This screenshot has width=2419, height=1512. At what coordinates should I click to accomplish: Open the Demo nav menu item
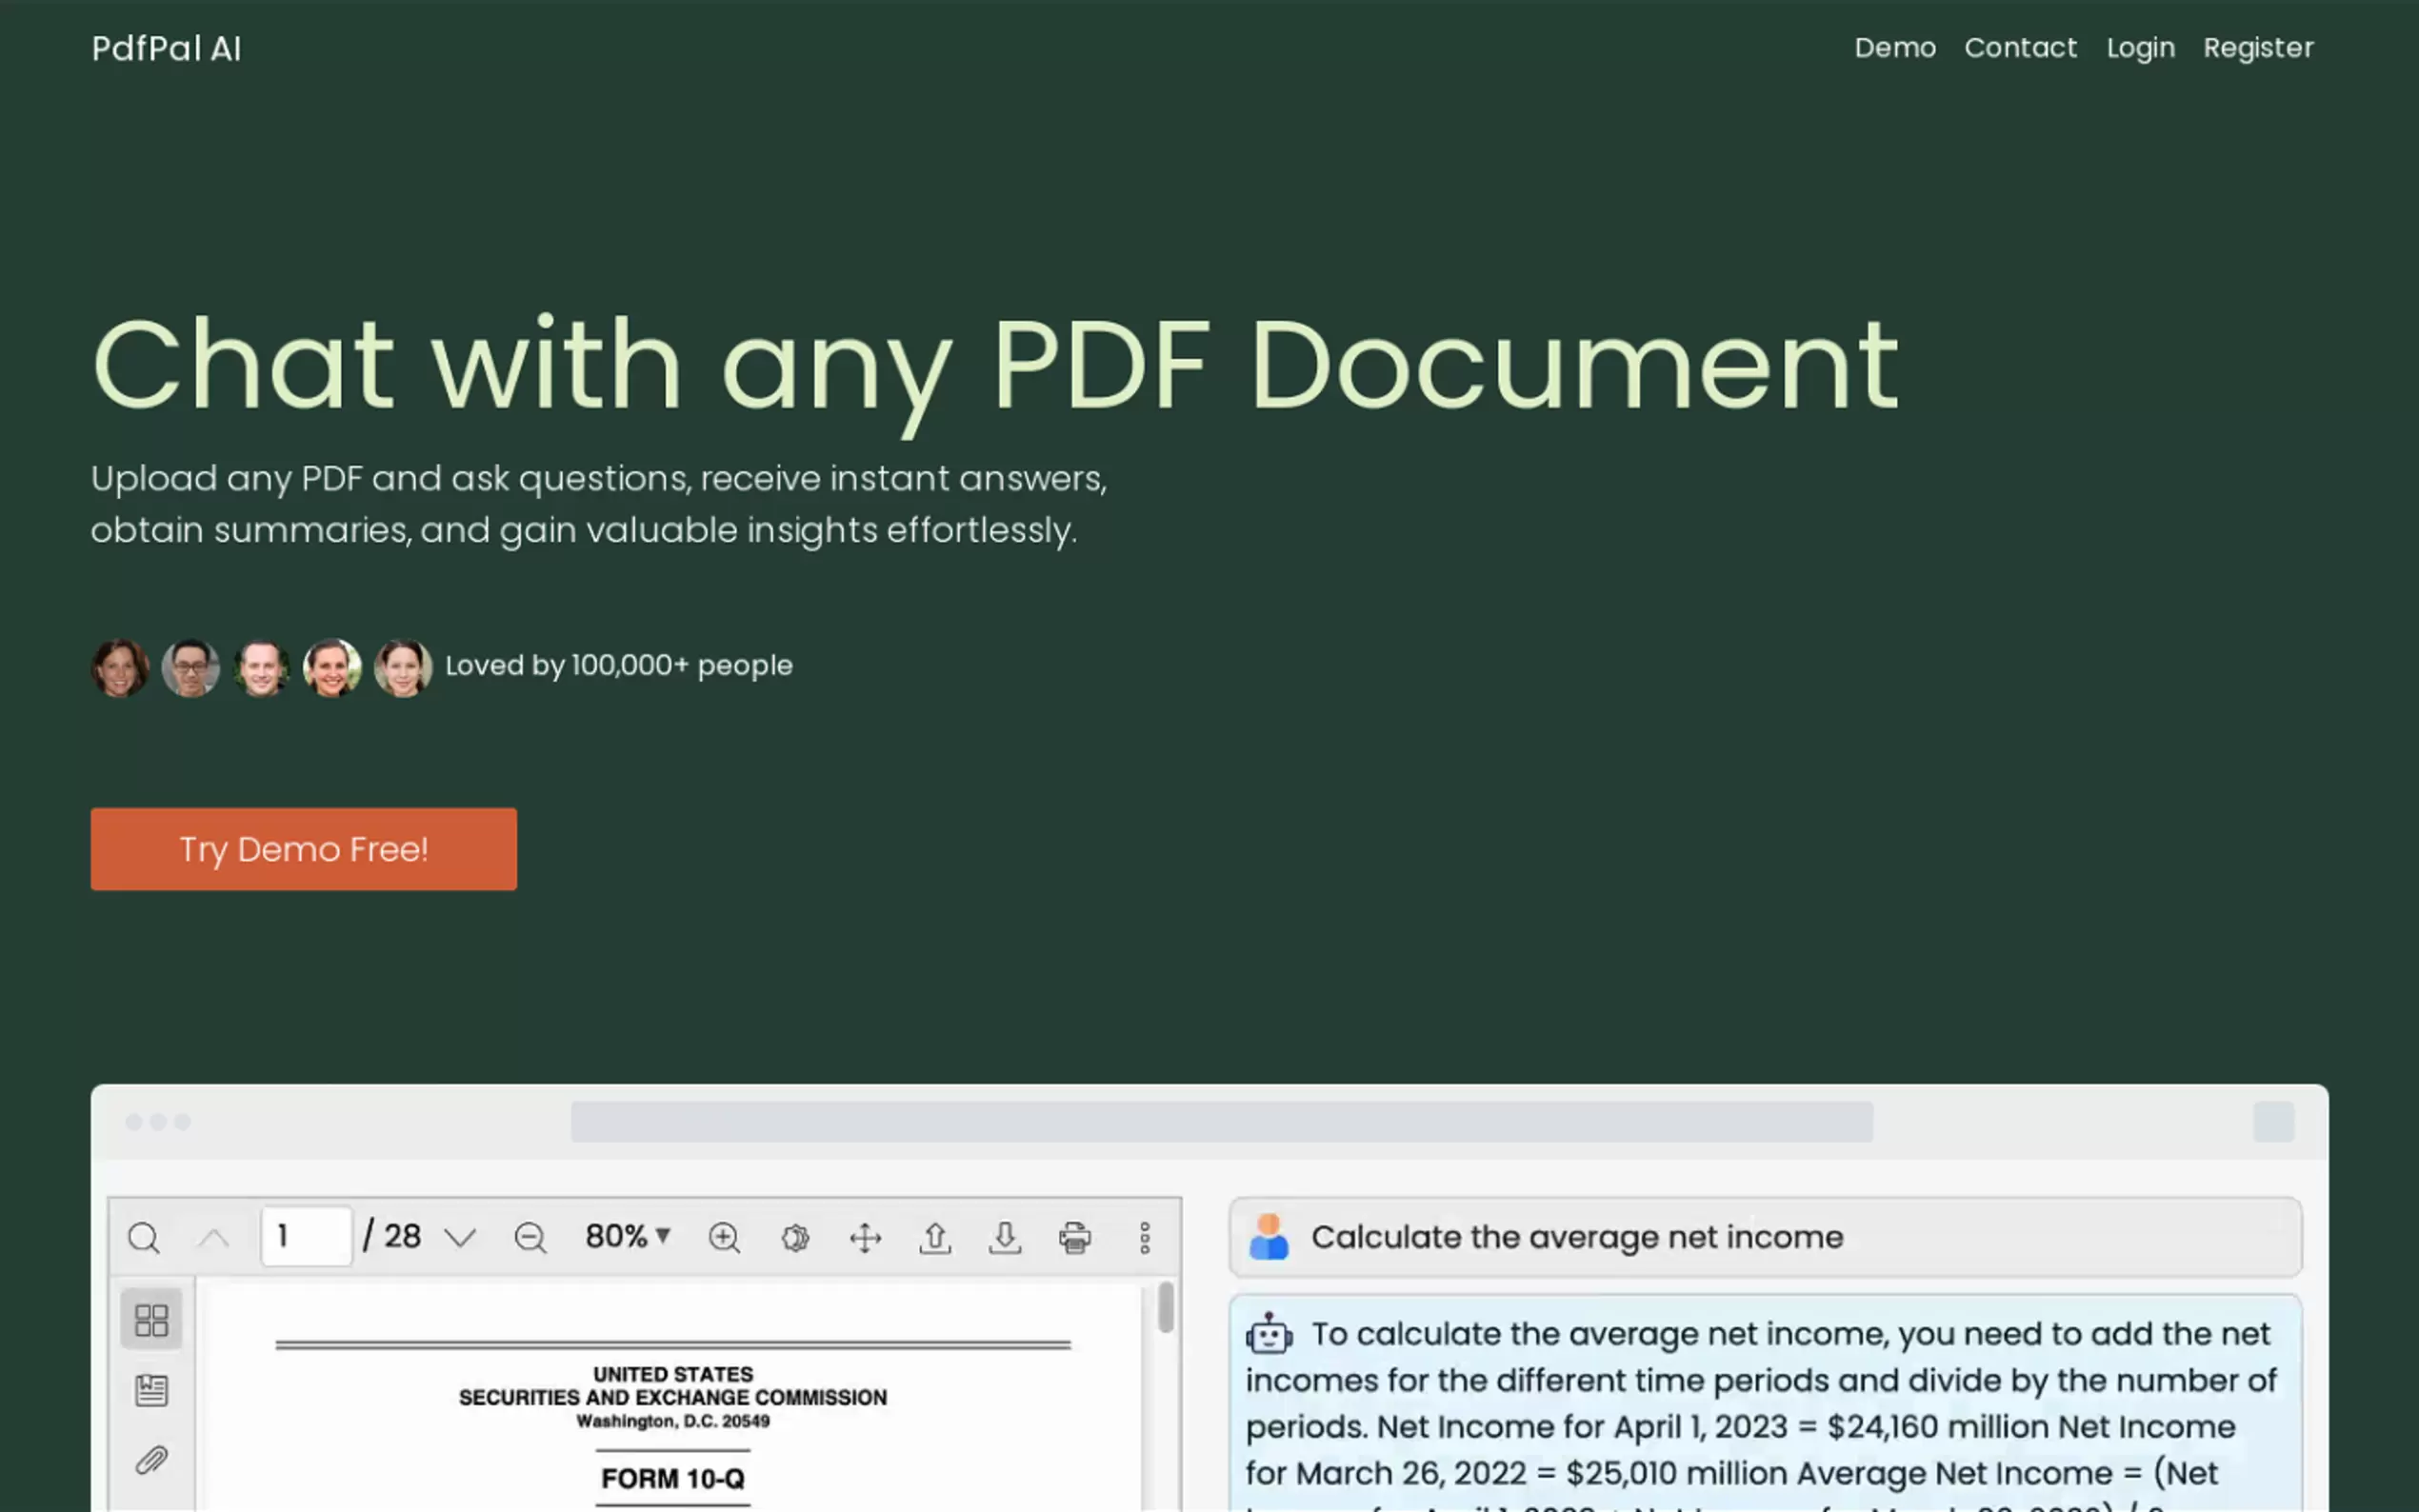pos(1895,48)
